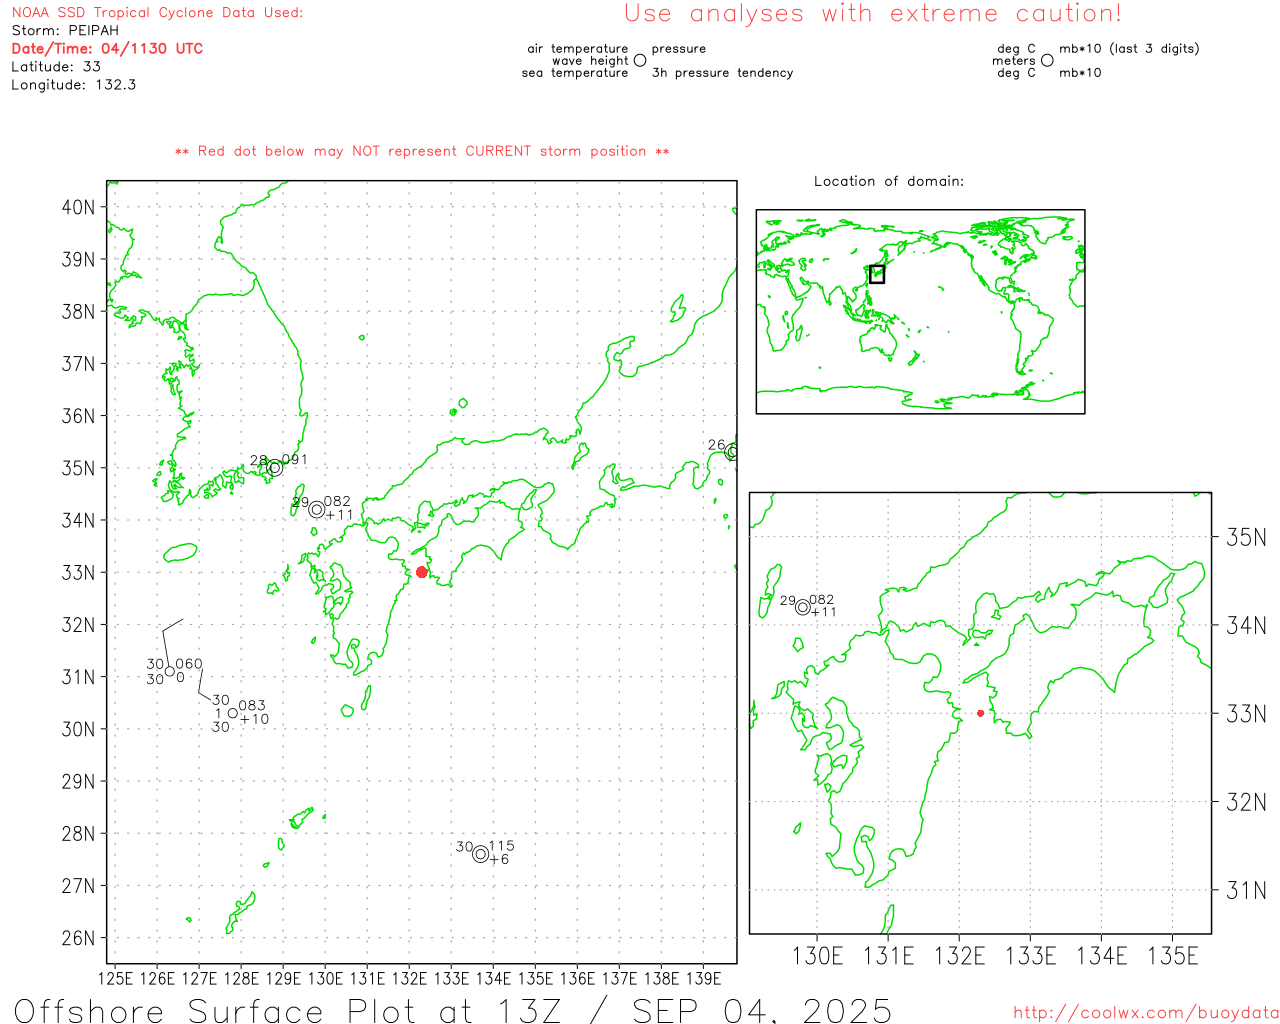
Task: Click '125E' longitude label on main map
Action: click(116, 978)
